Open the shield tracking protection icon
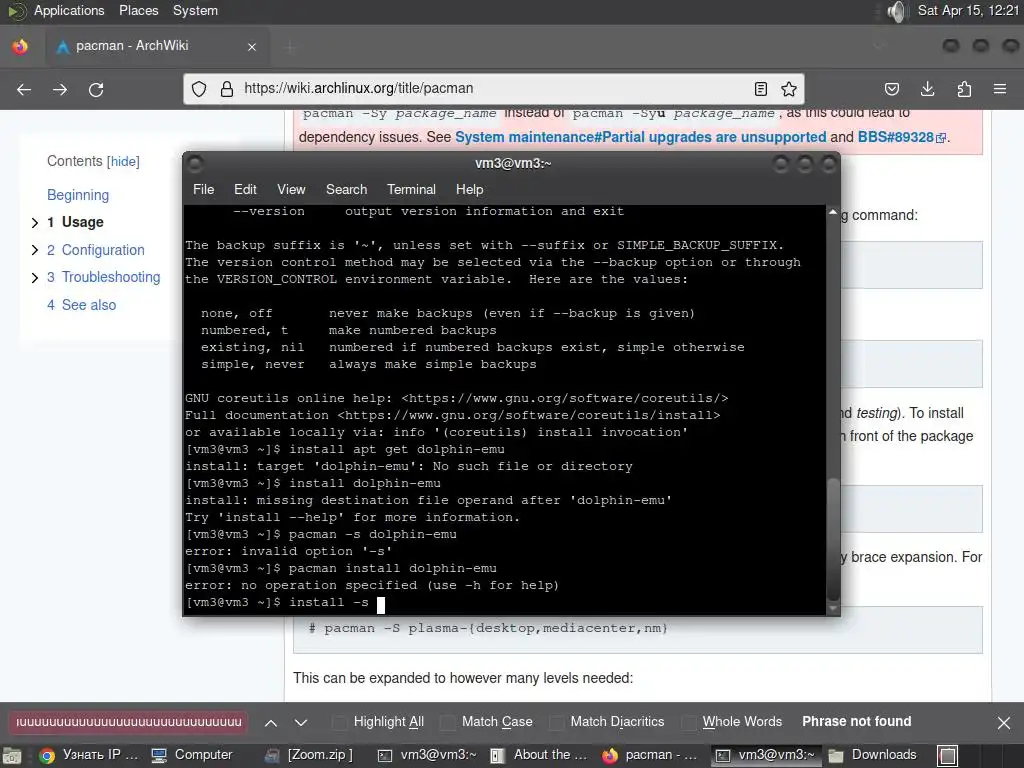The width and height of the screenshot is (1024, 768). (x=199, y=89)
